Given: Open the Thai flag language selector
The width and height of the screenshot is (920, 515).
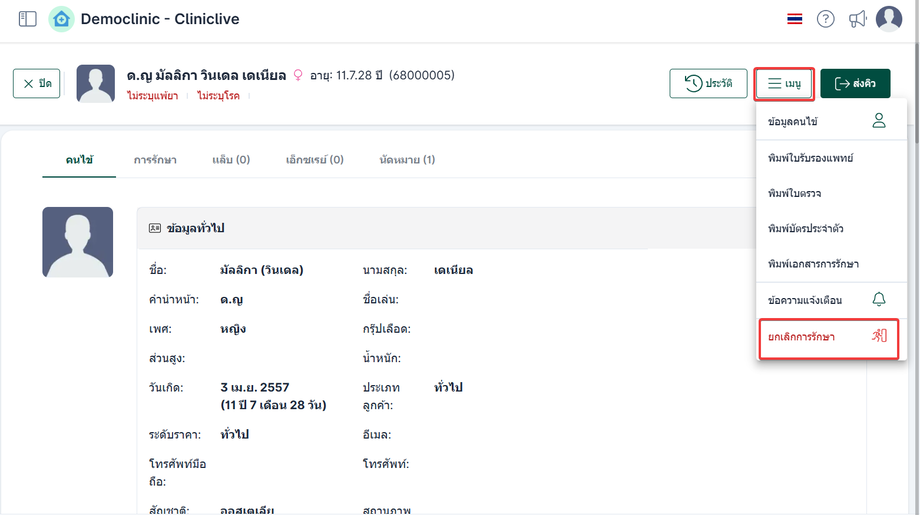Looking at the screenshot, I should [795, 19].
